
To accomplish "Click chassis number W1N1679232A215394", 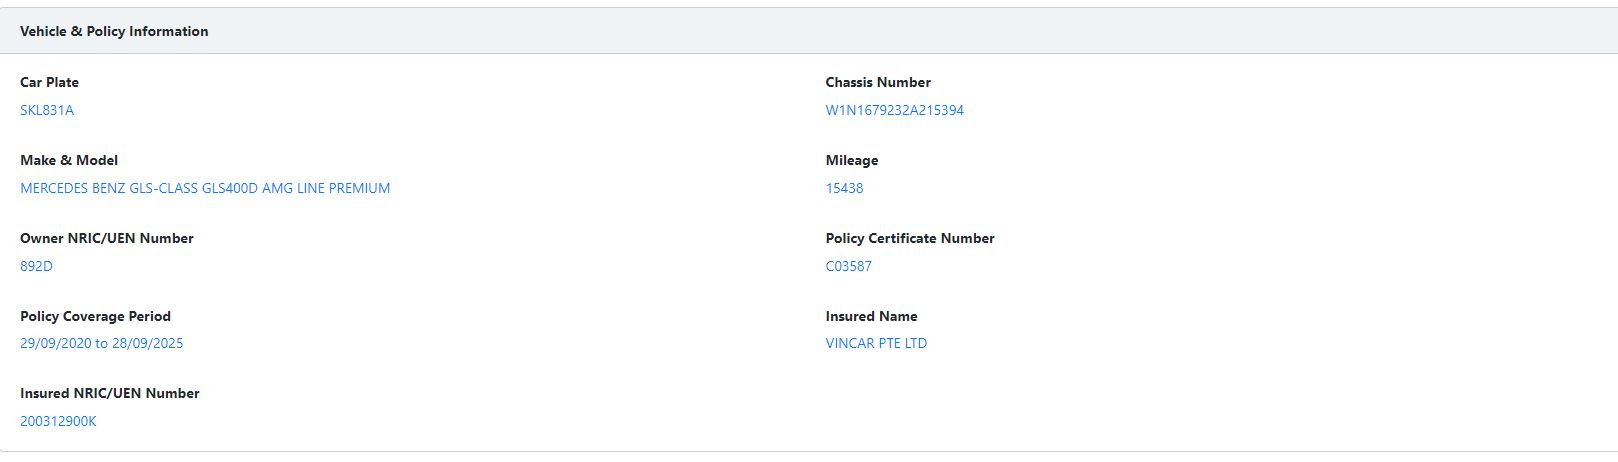I will (894, 110).
